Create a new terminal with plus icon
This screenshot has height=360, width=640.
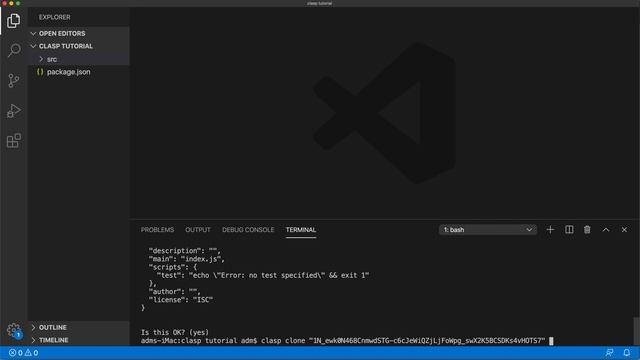tap(550, 230)
